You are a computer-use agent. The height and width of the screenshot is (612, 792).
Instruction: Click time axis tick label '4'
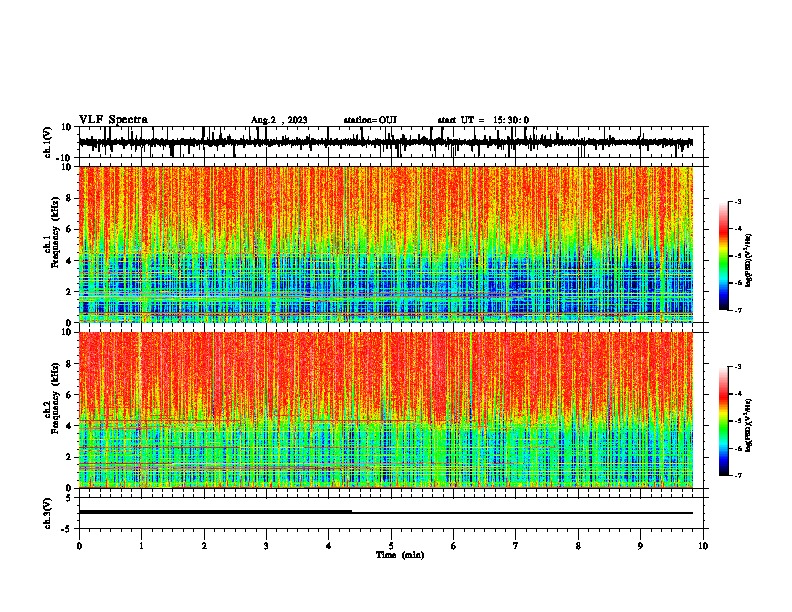pyautogui.click(x=329, y=546)
